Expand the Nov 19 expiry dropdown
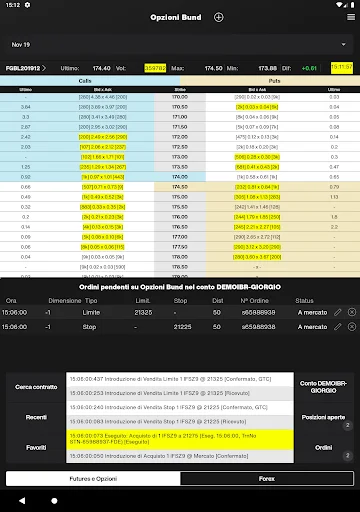The height and width of the screenshot is (512, 360). click(180, 44)
